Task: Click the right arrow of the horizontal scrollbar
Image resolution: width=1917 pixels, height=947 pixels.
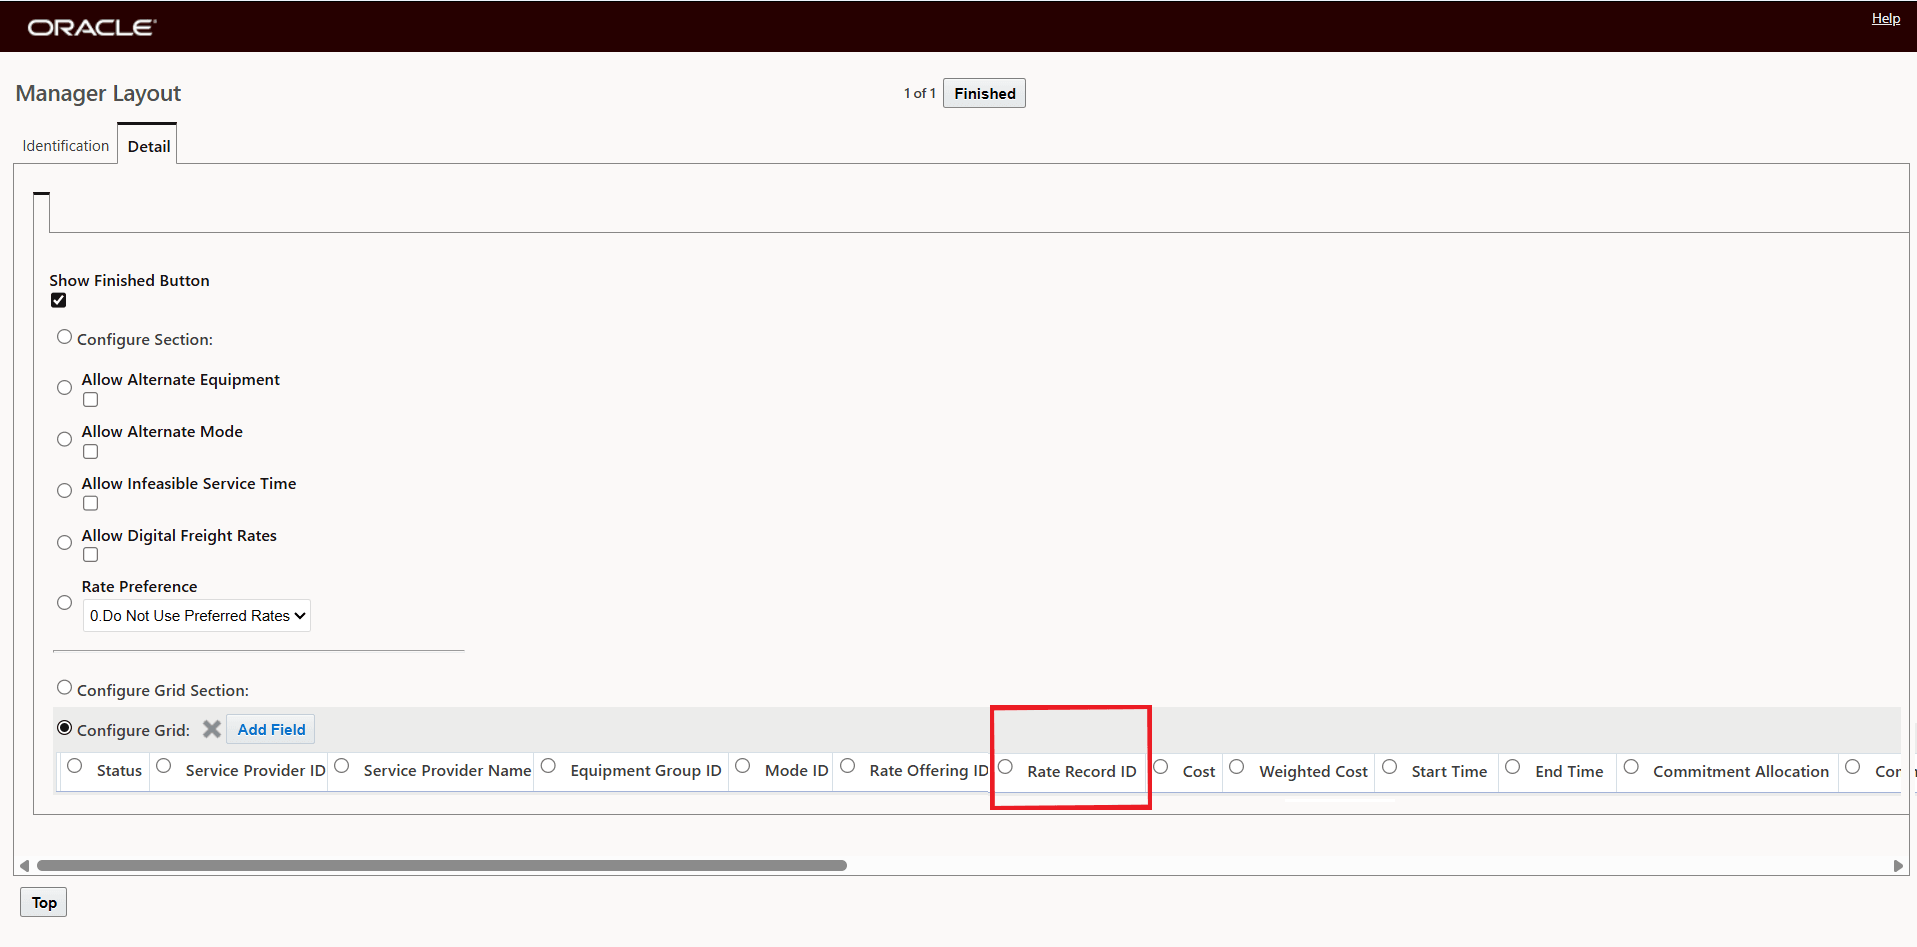Action: coord(1898,866)
